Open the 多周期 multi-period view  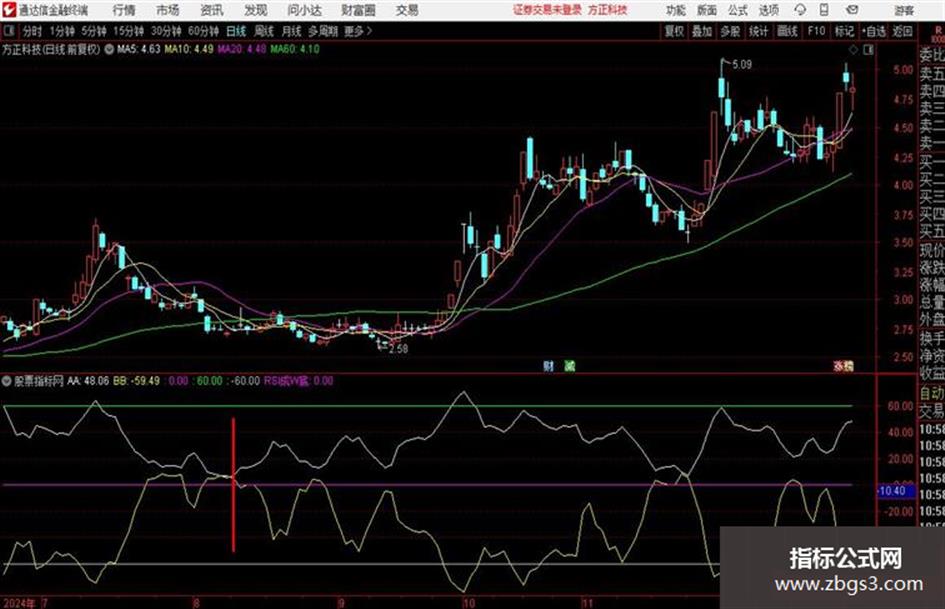pos(323,31)
